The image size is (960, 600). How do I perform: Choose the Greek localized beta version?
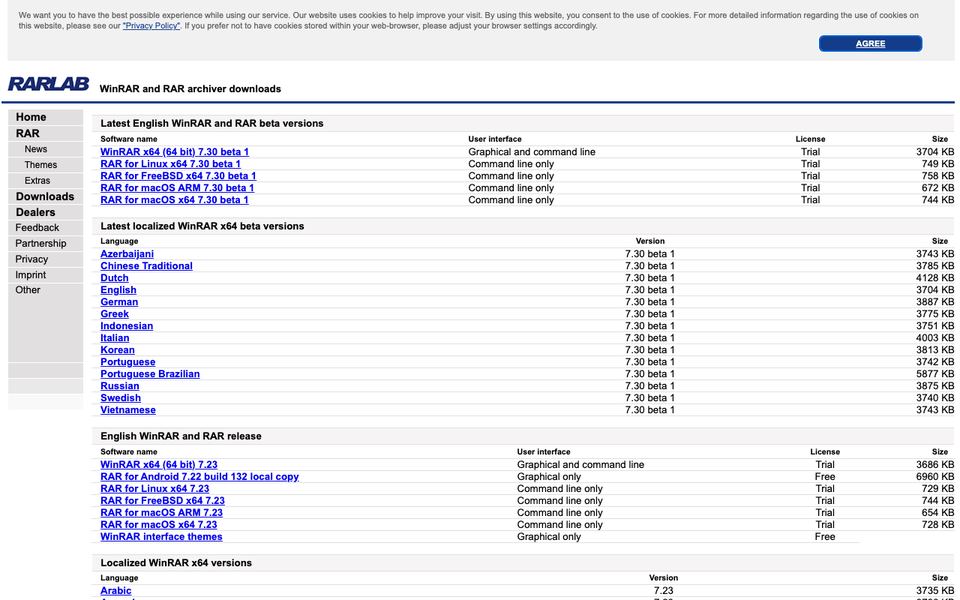114,314
